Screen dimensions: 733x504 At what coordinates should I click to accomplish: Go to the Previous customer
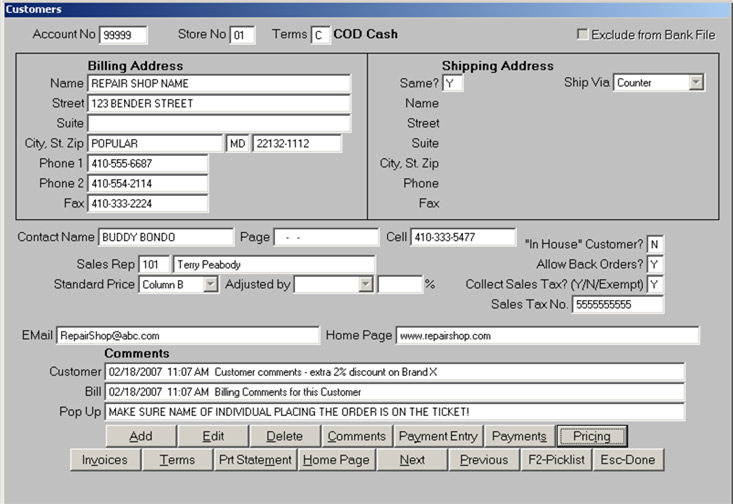coord(484,460)
